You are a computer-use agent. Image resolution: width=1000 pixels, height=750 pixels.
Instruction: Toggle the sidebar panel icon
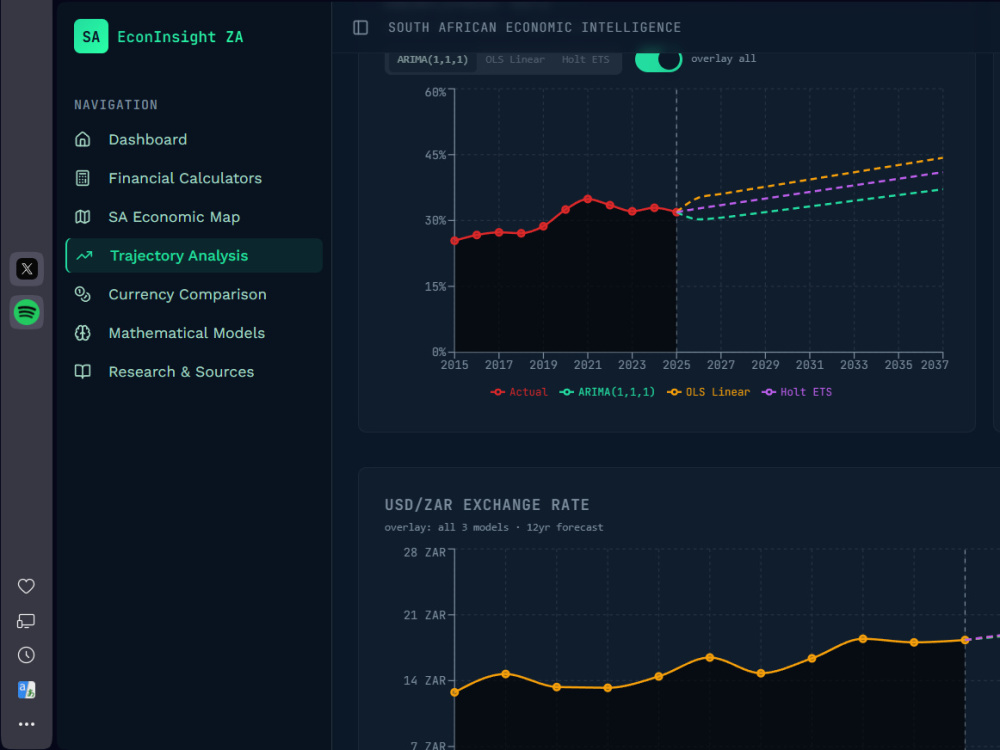coord(360,27)
